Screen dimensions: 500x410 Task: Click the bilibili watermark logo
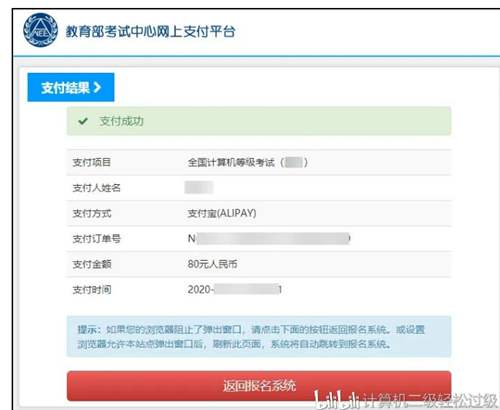pos(337,399)
